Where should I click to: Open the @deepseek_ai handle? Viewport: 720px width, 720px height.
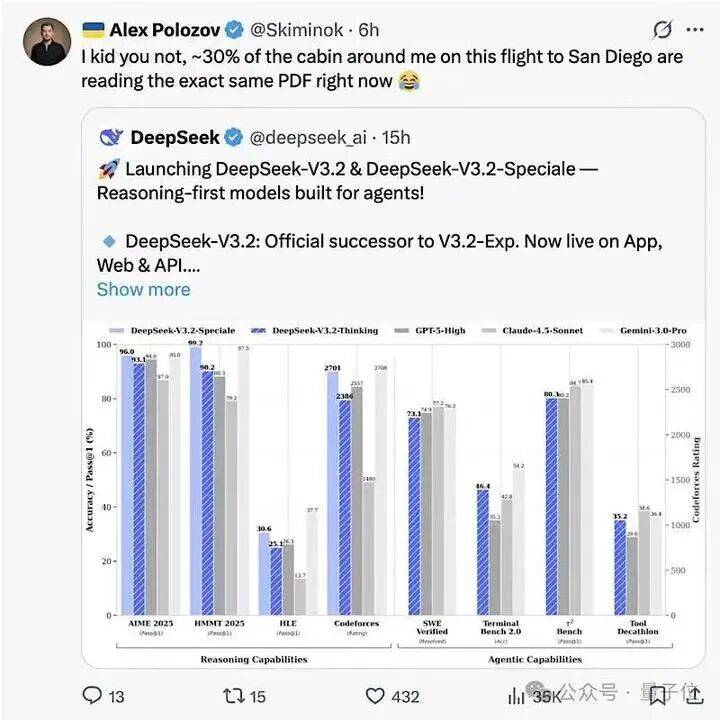tap(307, 137)
